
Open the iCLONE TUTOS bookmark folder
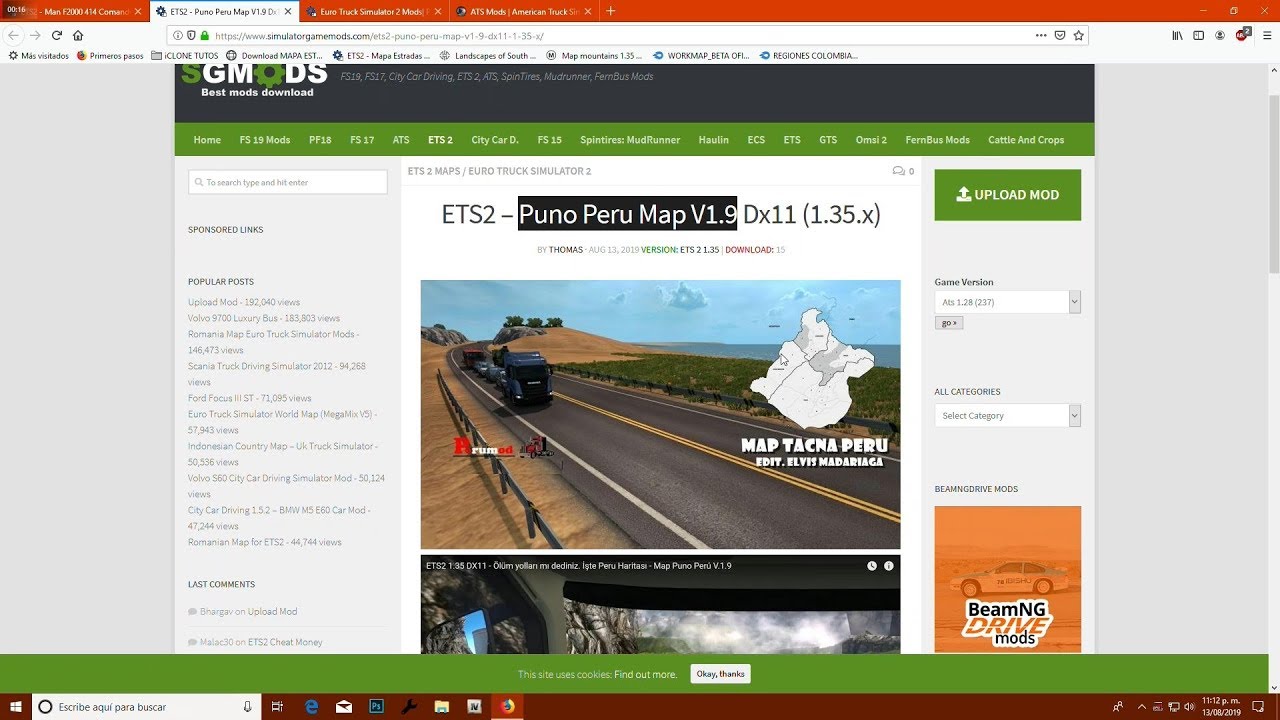coord(185,56)
